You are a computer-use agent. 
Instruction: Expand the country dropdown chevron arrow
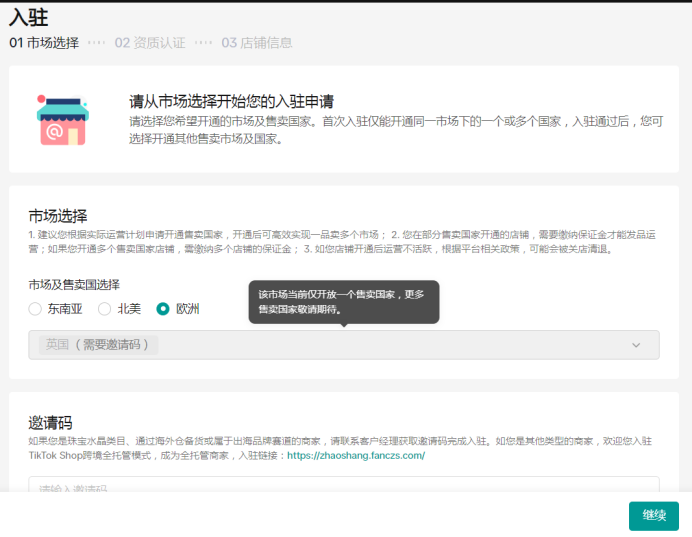[636, 345]
